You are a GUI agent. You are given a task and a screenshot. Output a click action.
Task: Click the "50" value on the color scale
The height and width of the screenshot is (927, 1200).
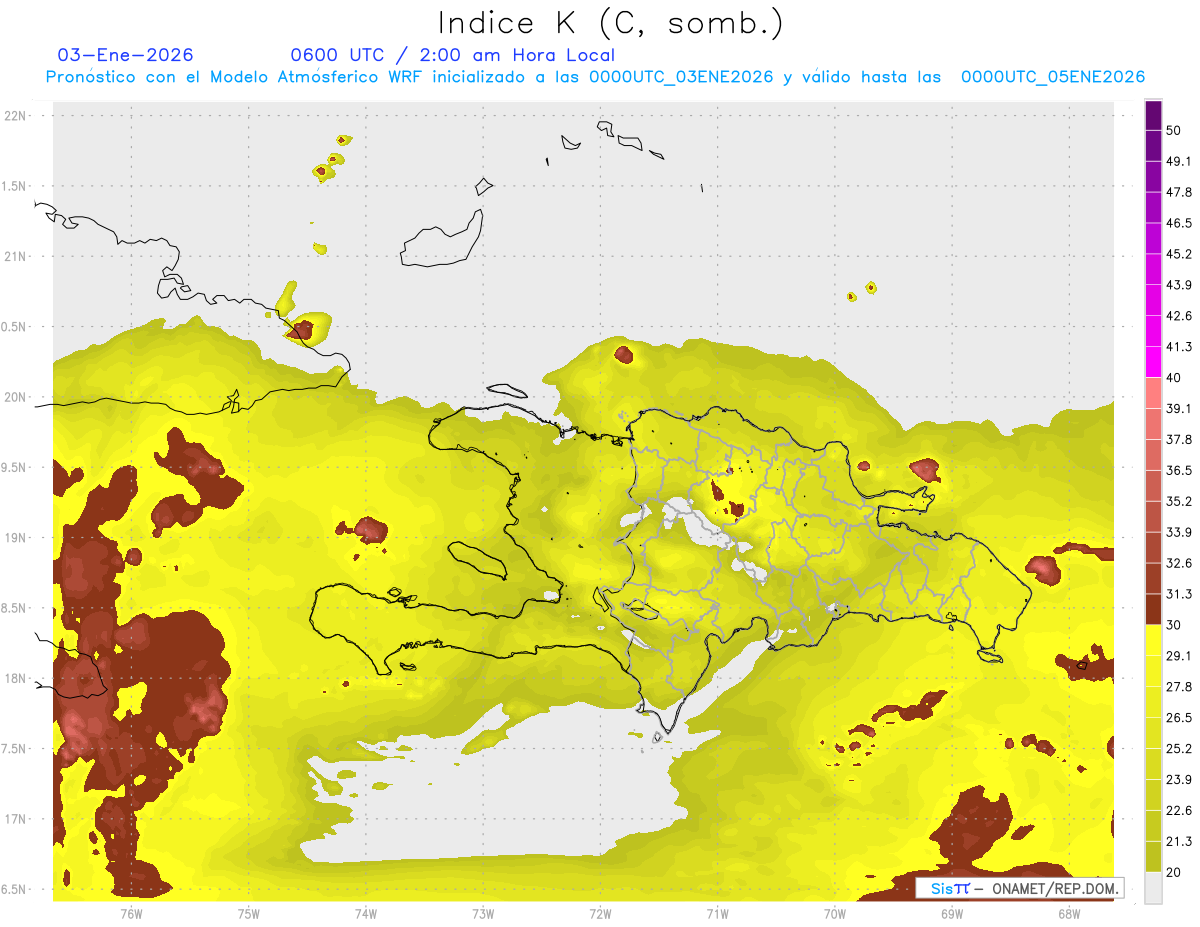(1175, 130)
